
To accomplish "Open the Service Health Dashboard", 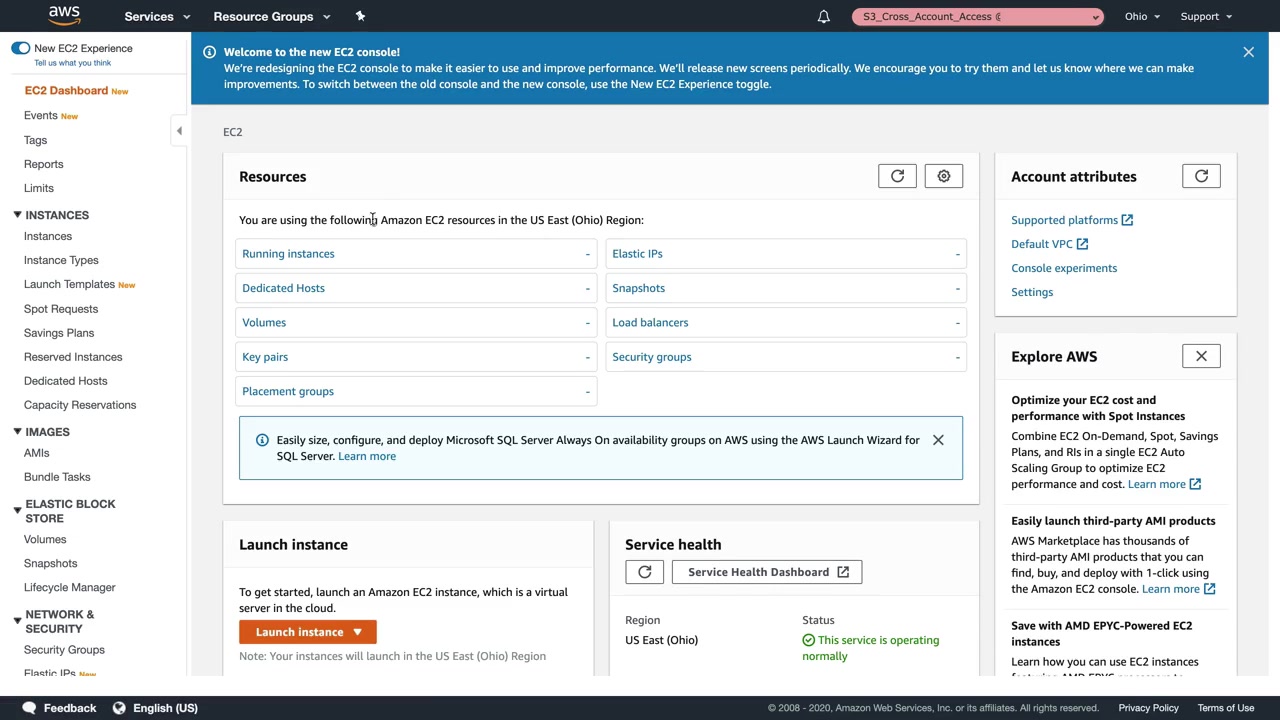I will (767, 572).
